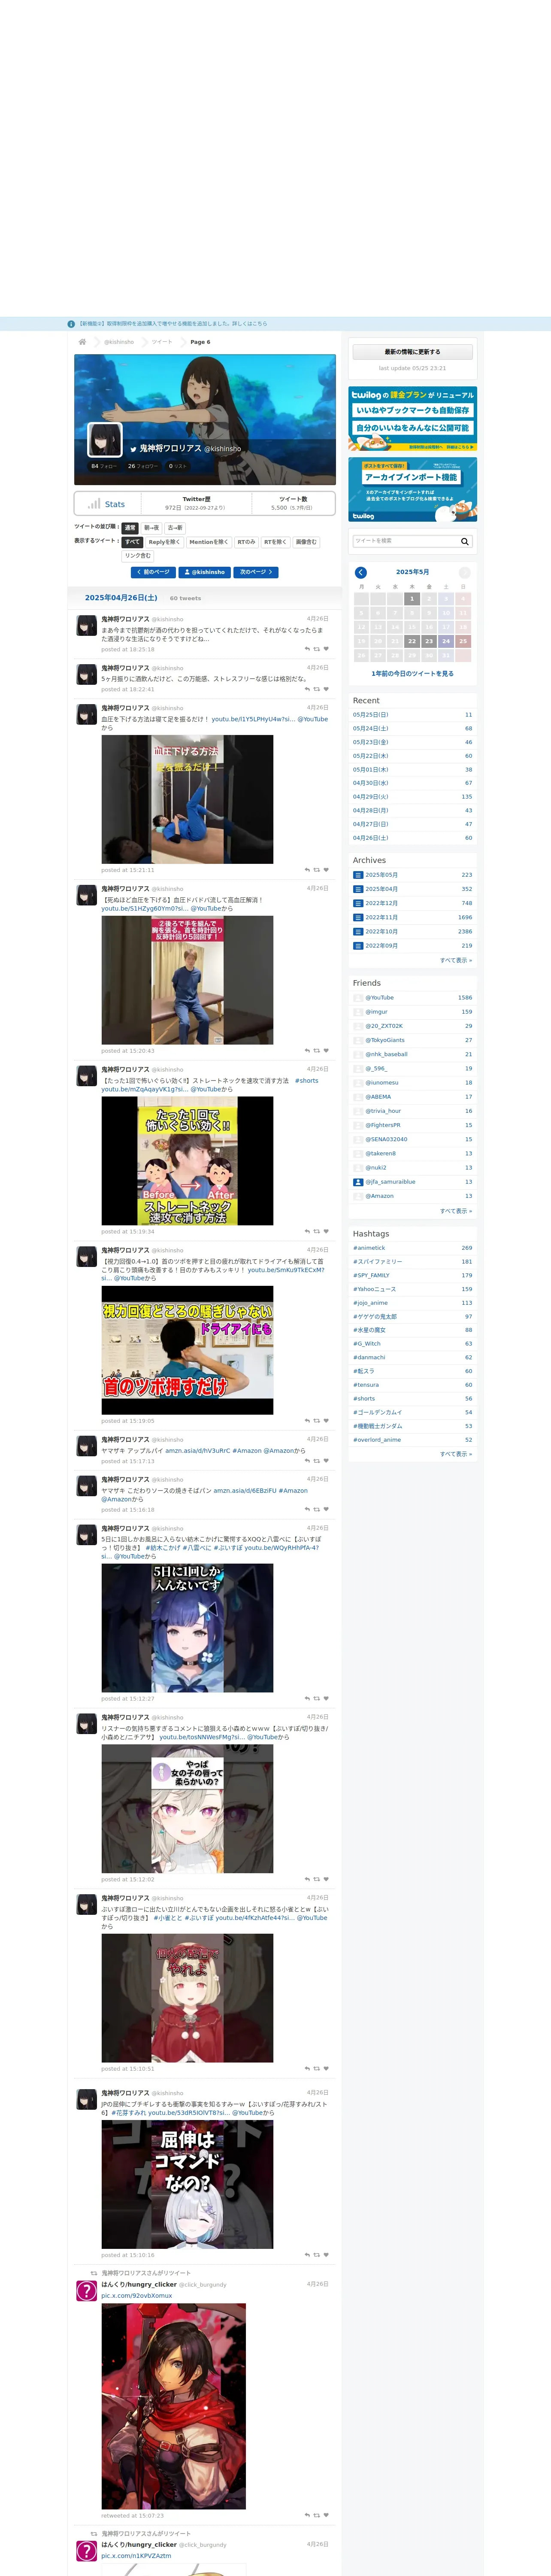This screenshot has height=2576, width=551.
Task: Open ツイート breadcrumb item
Action: 162,342
